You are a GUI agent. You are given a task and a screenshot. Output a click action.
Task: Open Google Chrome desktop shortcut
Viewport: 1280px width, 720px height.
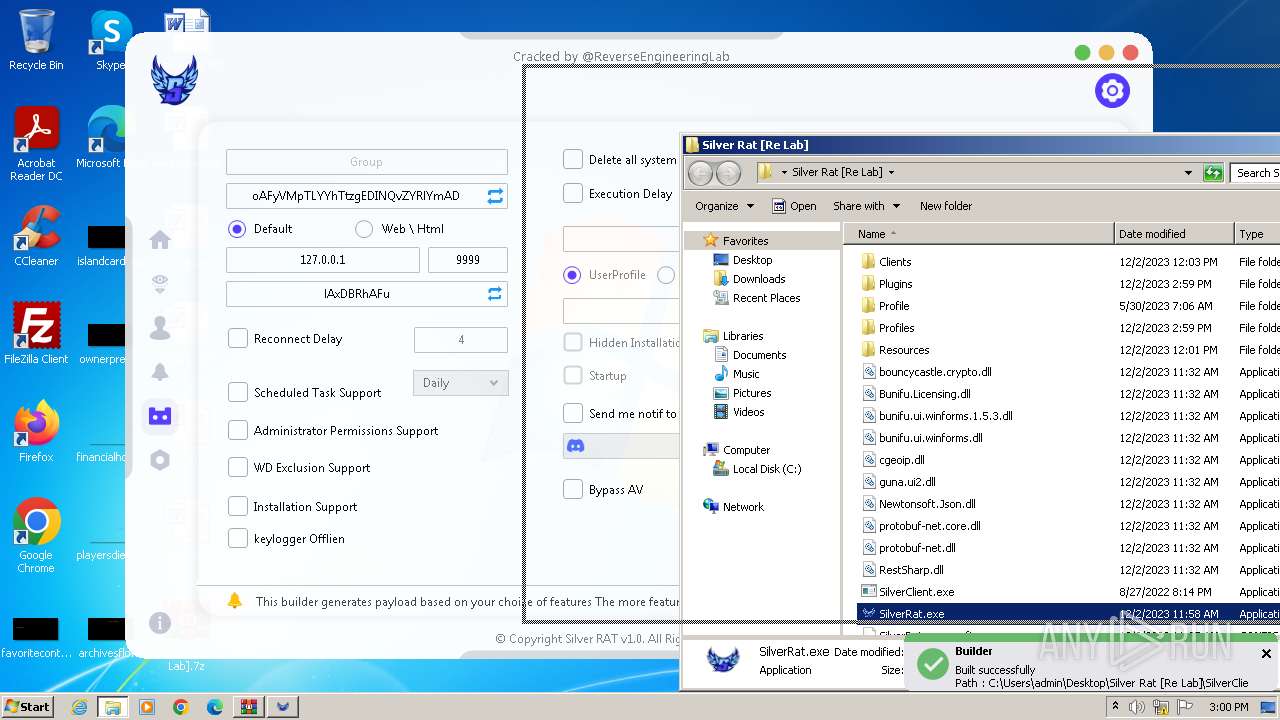tap(36, 536)
